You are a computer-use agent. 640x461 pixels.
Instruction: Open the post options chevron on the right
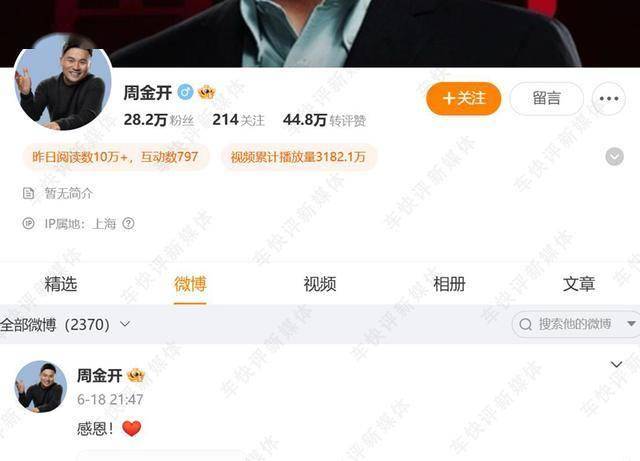pos(616,364)
